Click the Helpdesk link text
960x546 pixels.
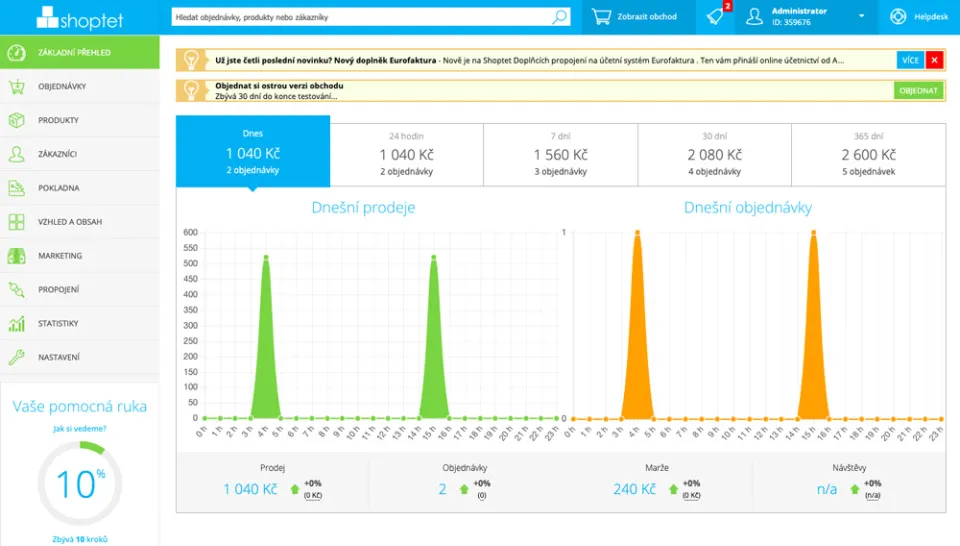point(931,17)
